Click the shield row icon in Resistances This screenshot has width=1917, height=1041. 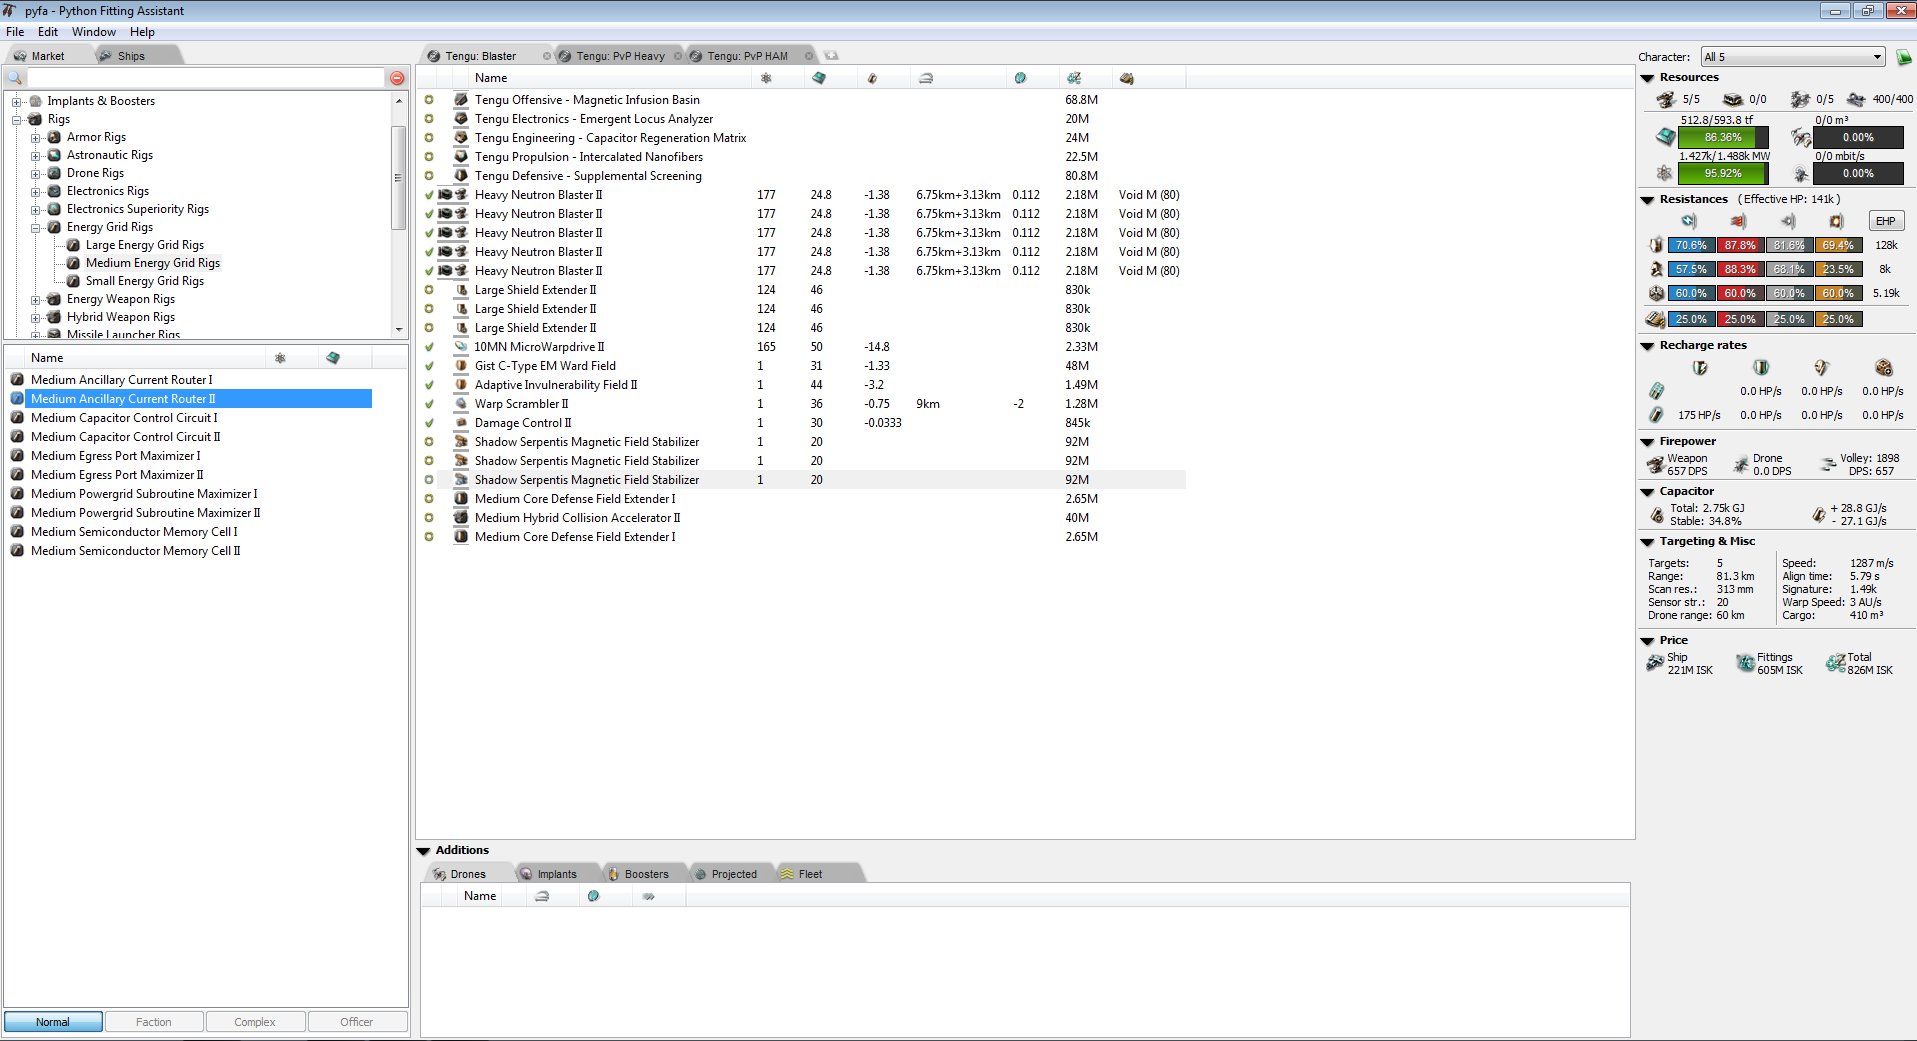(x=1656, y=245)
